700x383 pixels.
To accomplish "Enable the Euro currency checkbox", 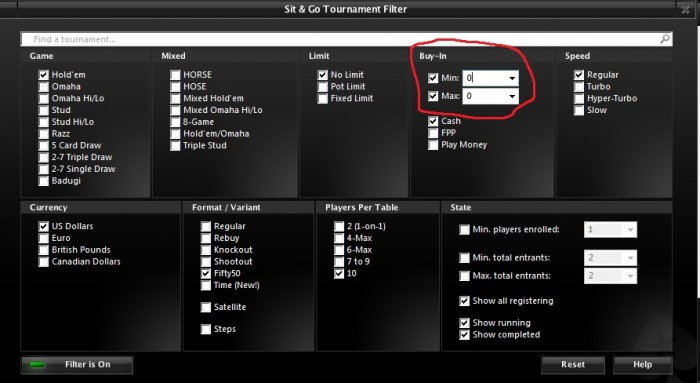I will 43,238.
